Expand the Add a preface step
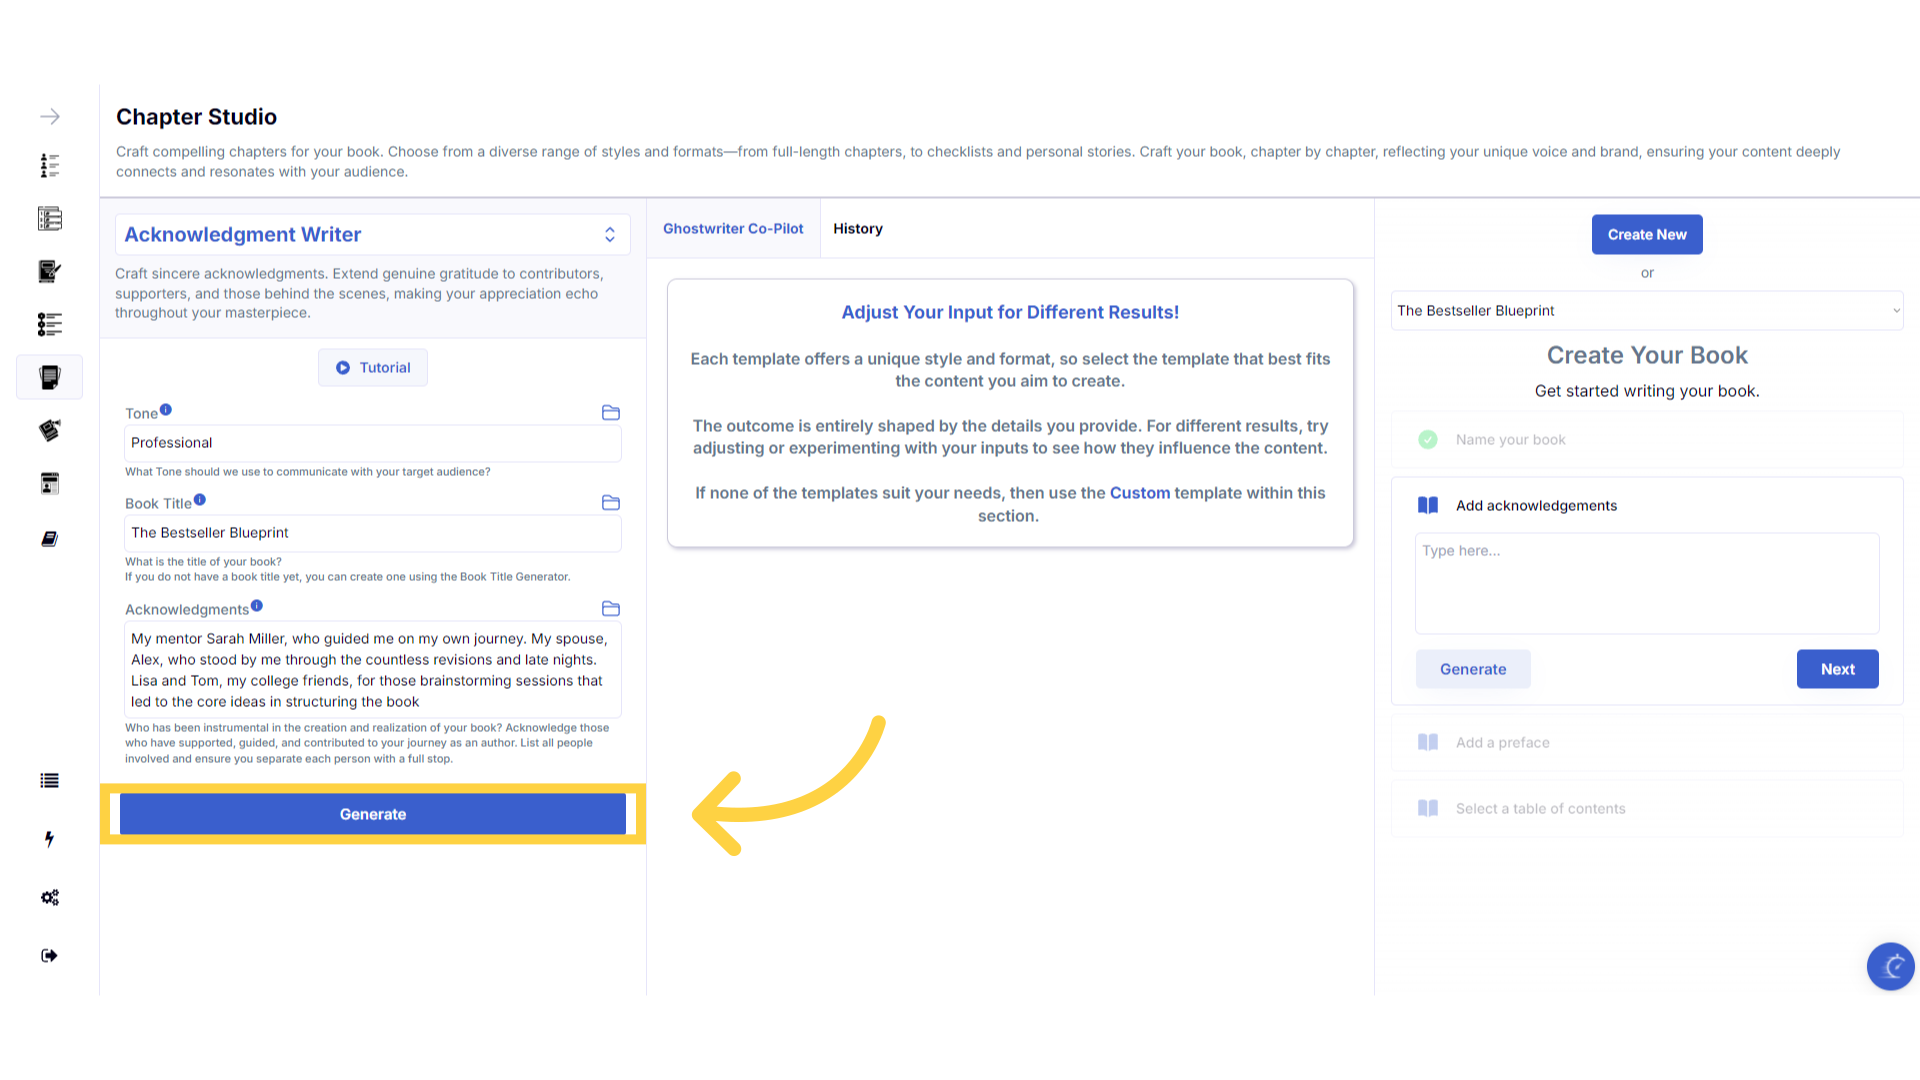This screenshot has height=1080, width=1920. 1502,743
